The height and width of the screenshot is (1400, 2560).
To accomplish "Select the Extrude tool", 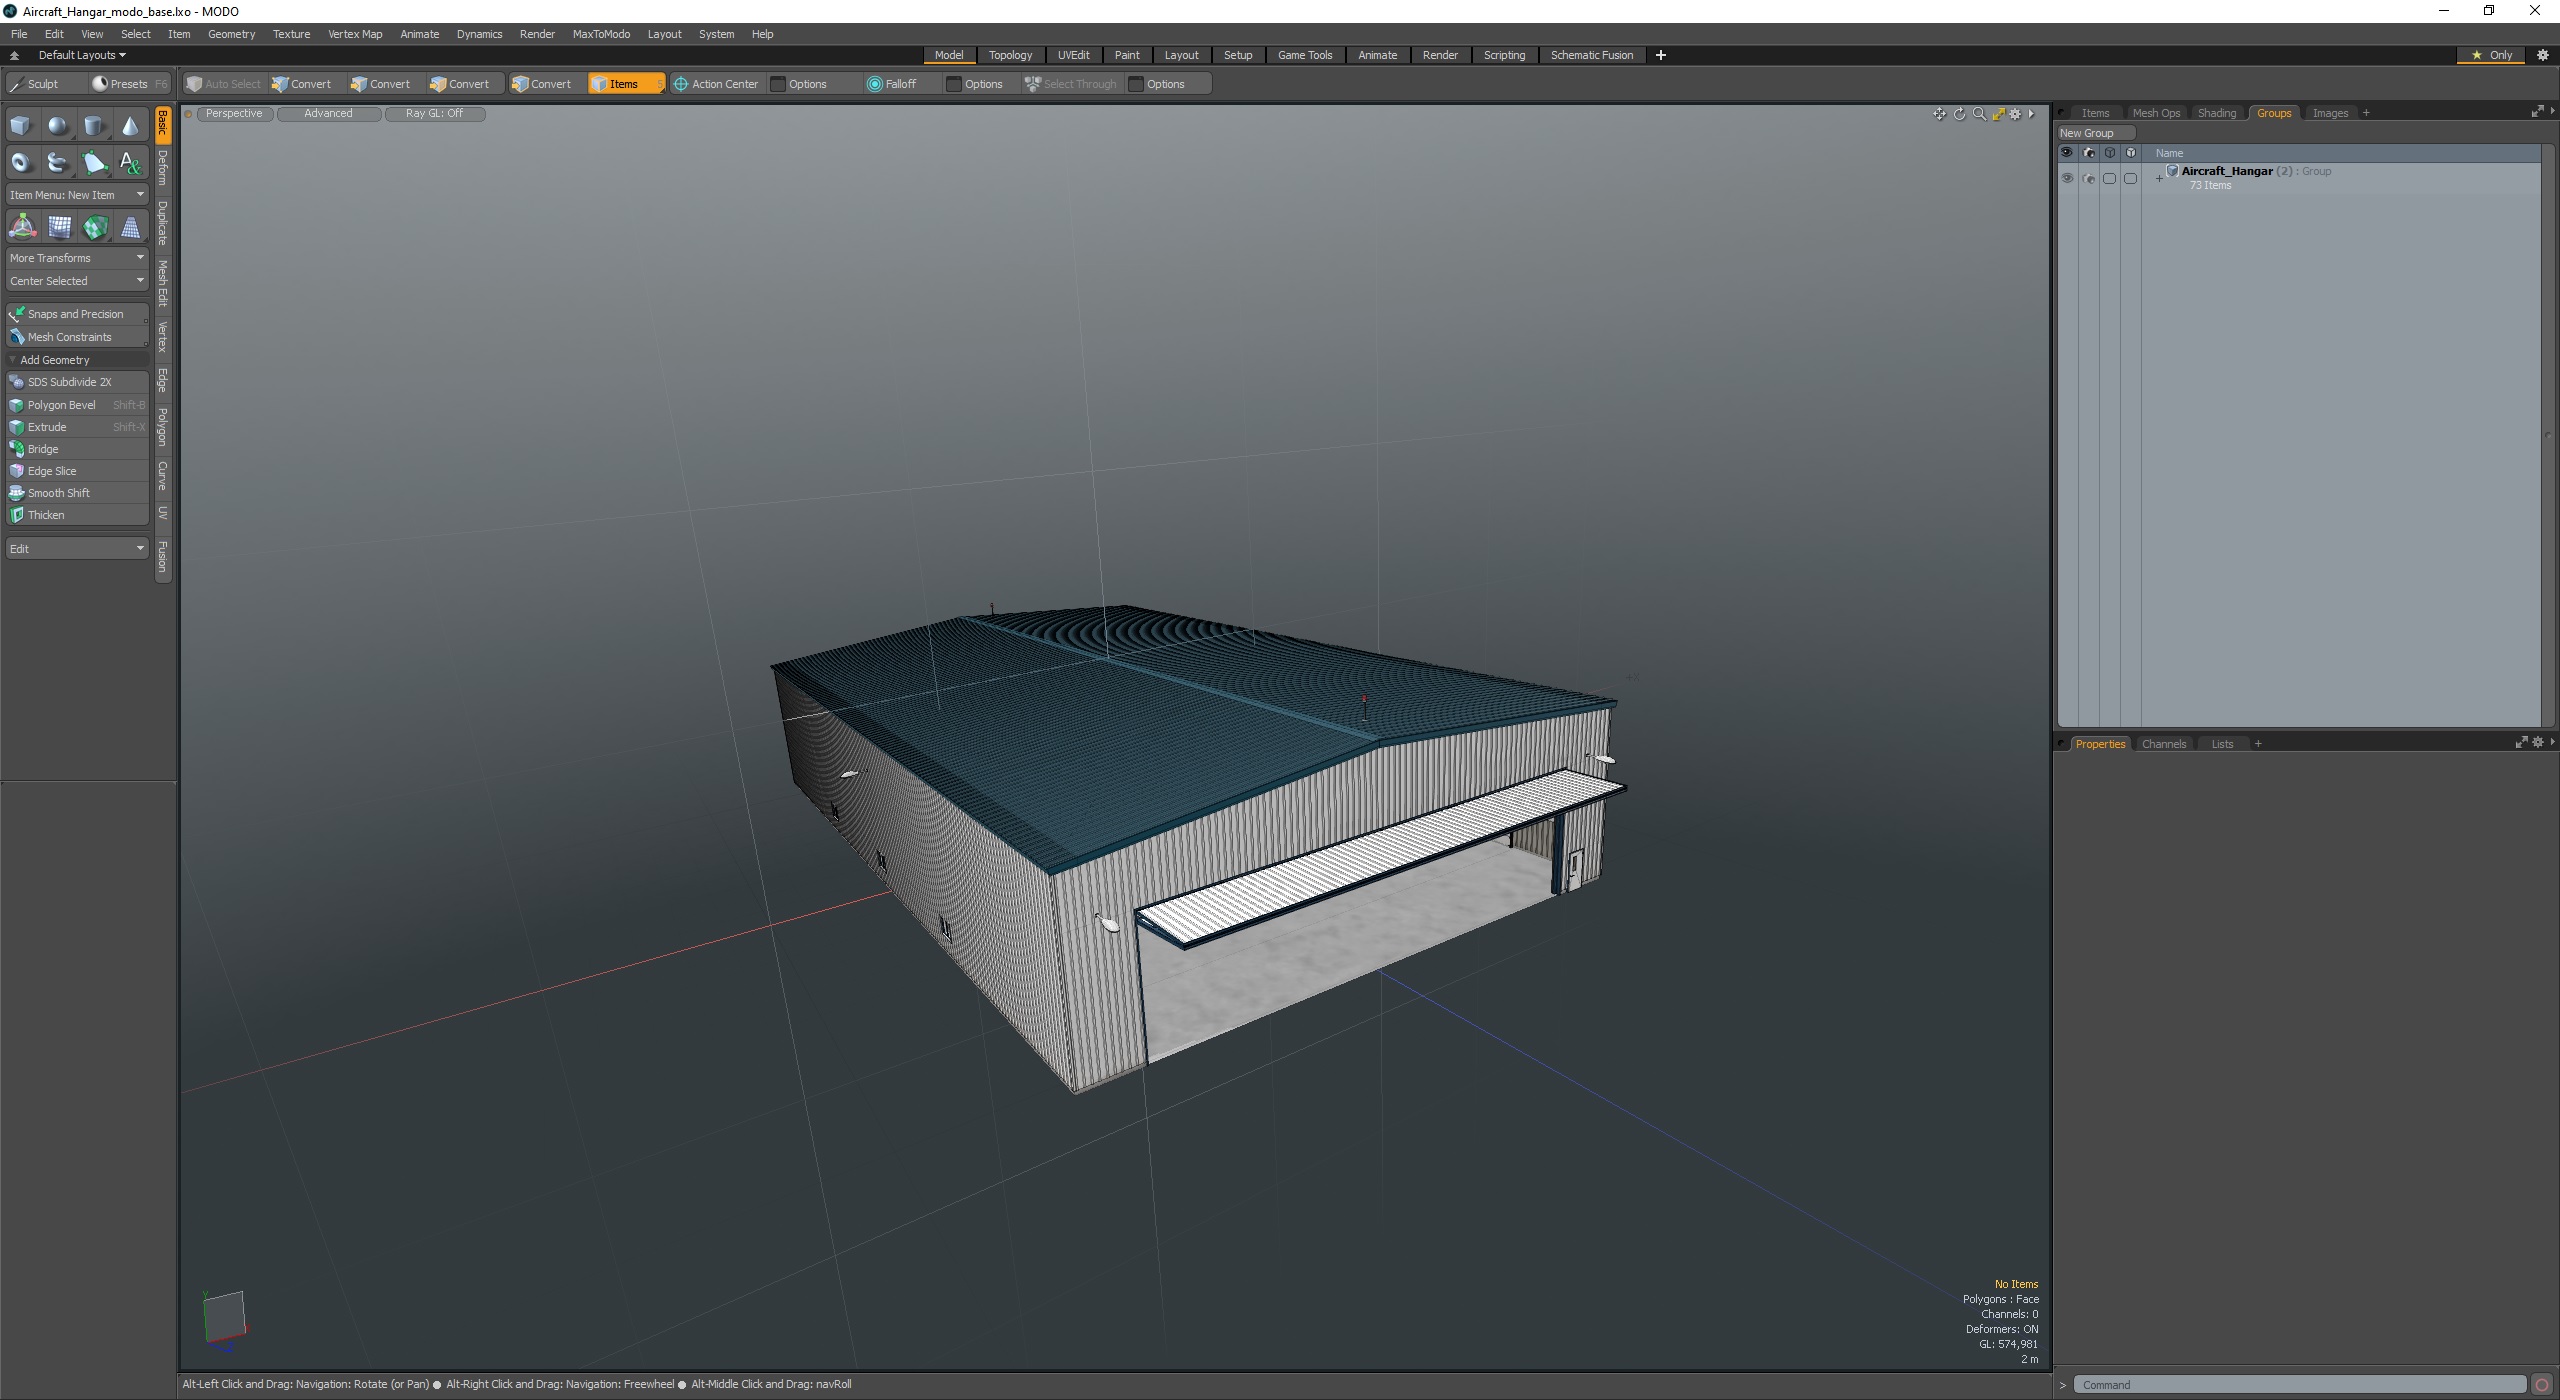I will pos(47,426).
